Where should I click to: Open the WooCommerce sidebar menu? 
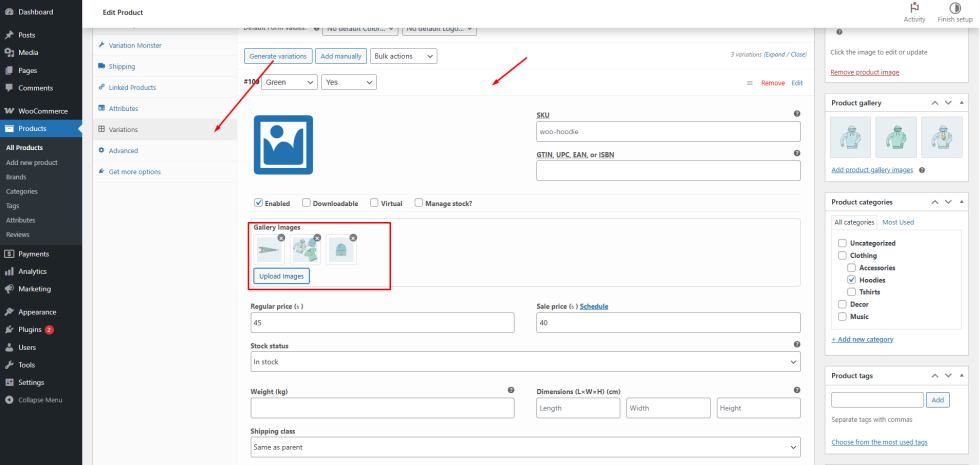(40, 110)
